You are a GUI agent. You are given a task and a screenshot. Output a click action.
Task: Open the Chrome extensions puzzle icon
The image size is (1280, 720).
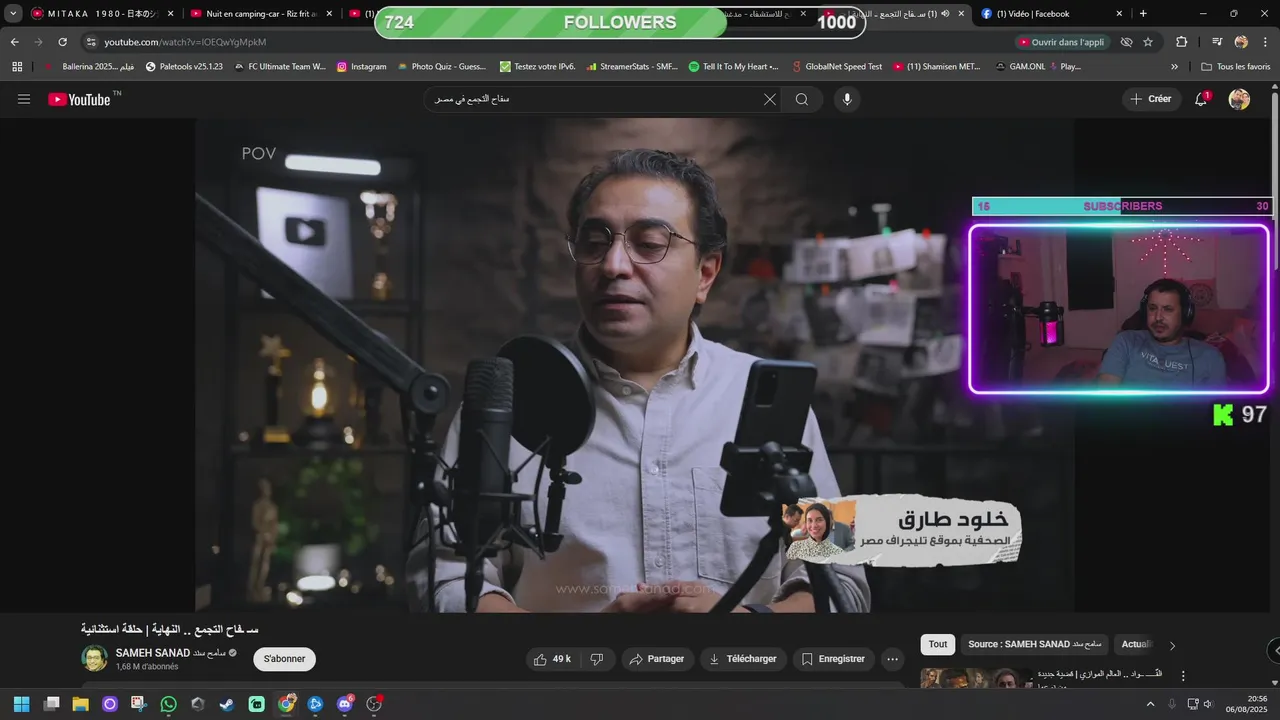1182,42
